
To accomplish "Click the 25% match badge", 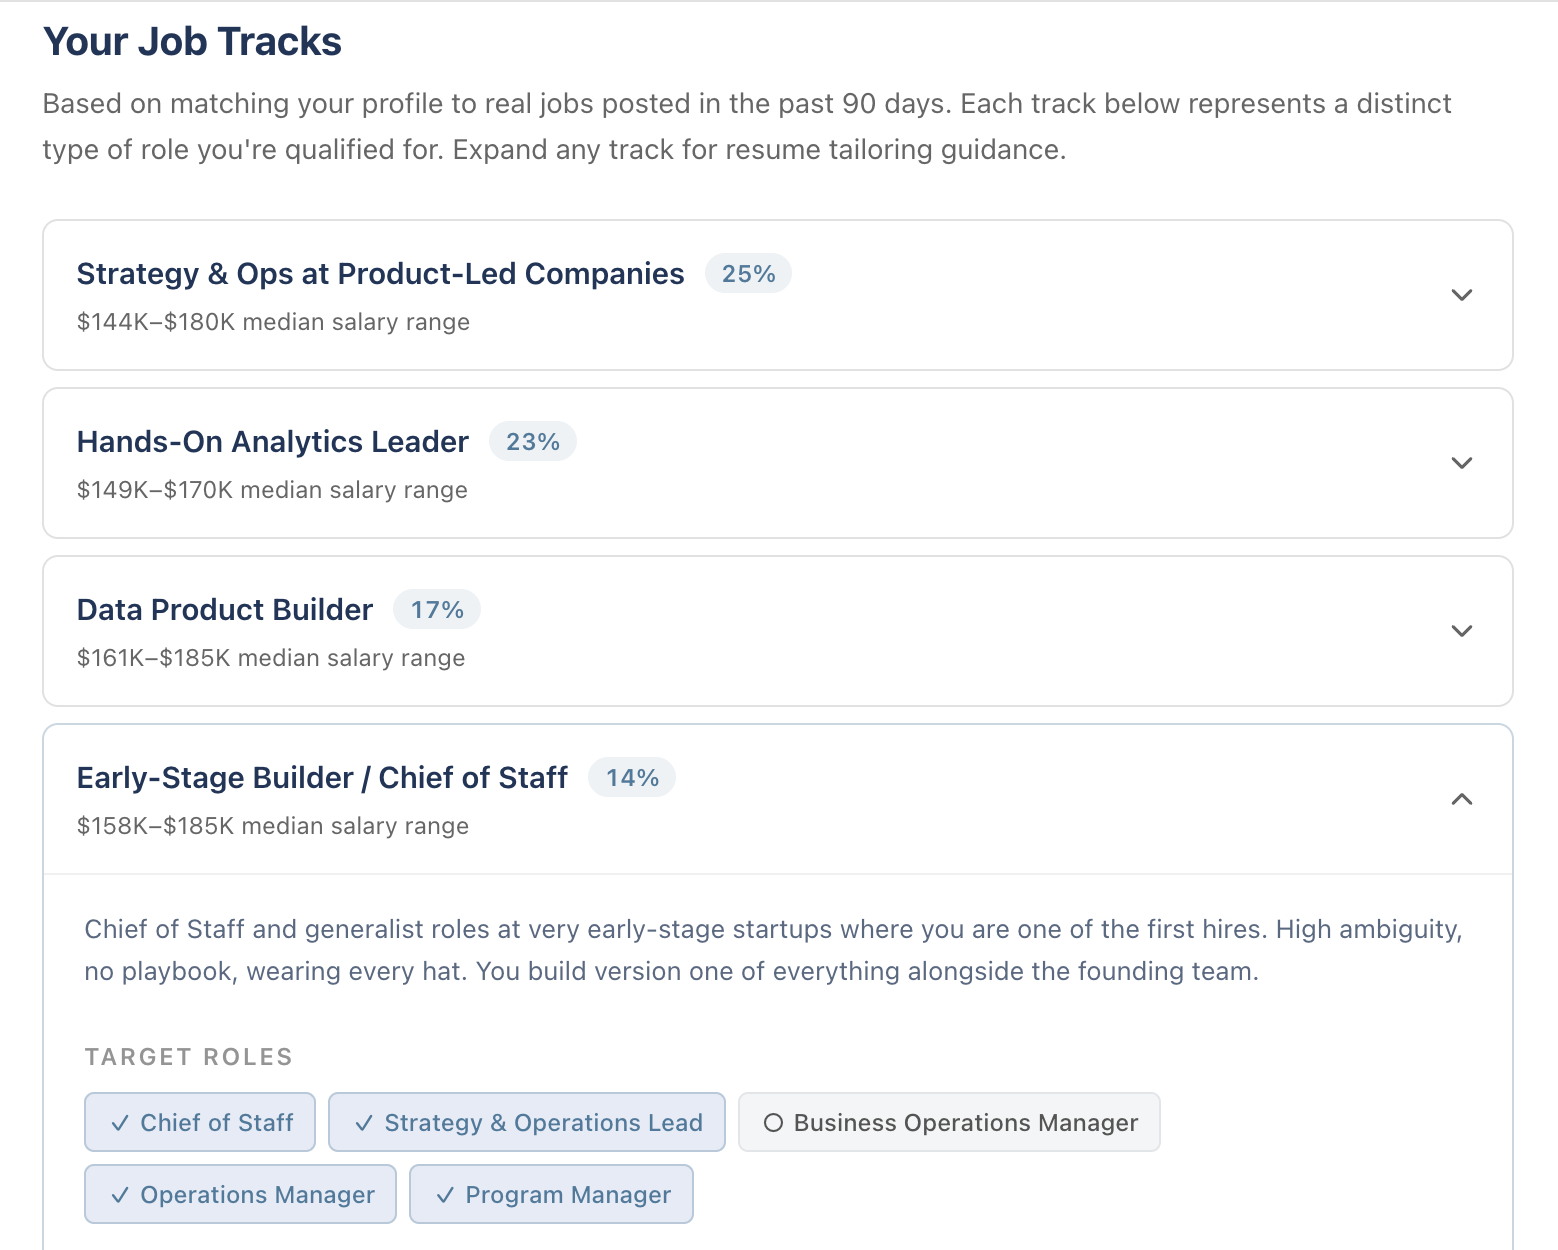I will (x=748, y=274).
